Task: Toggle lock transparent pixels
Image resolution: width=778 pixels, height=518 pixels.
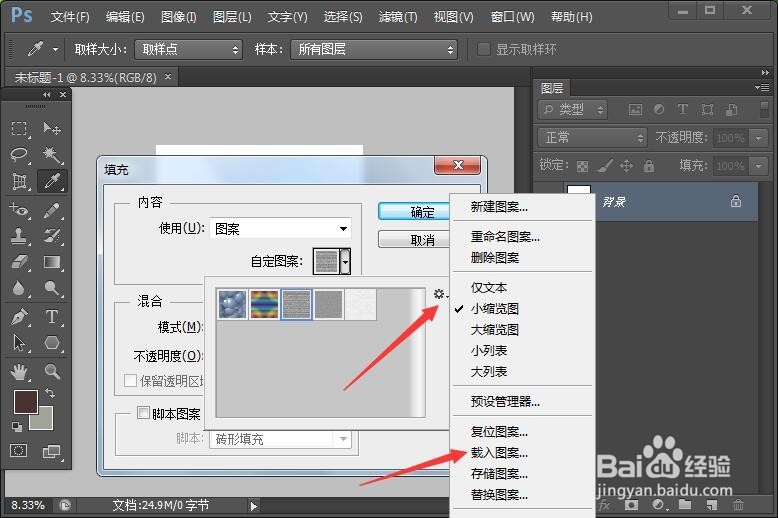Action: point(583,166)
